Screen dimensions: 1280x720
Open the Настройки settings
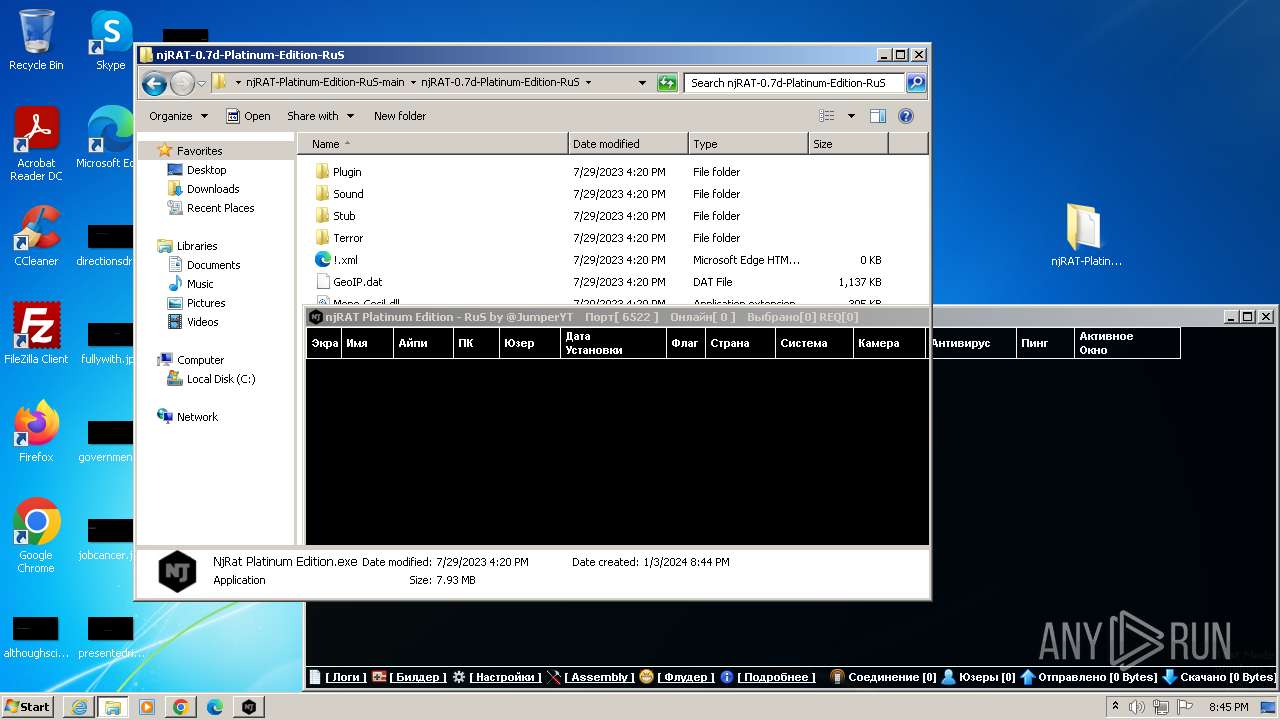[505, 677]
